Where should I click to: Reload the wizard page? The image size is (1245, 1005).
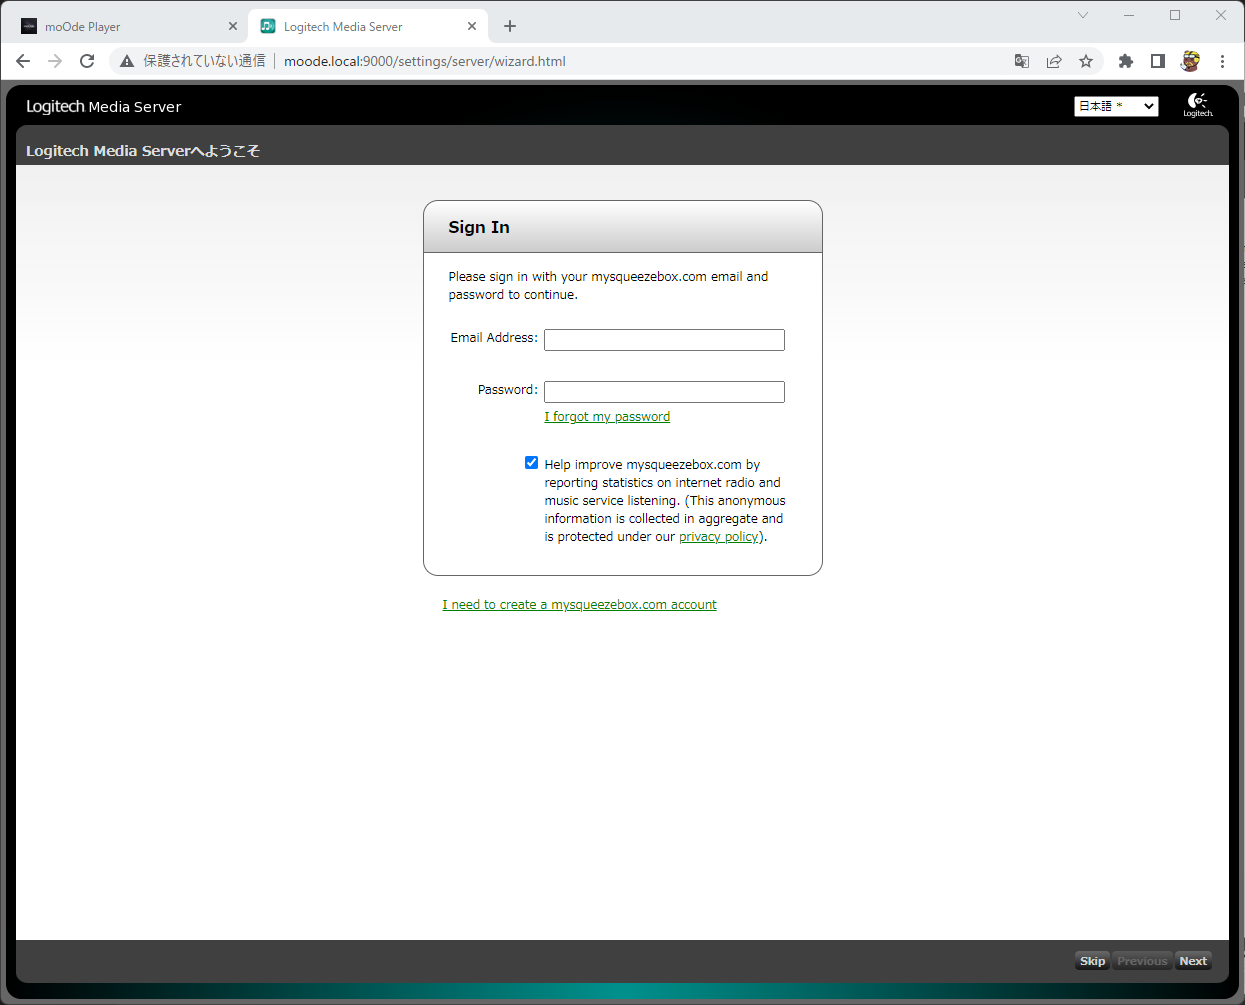(87, 61)
